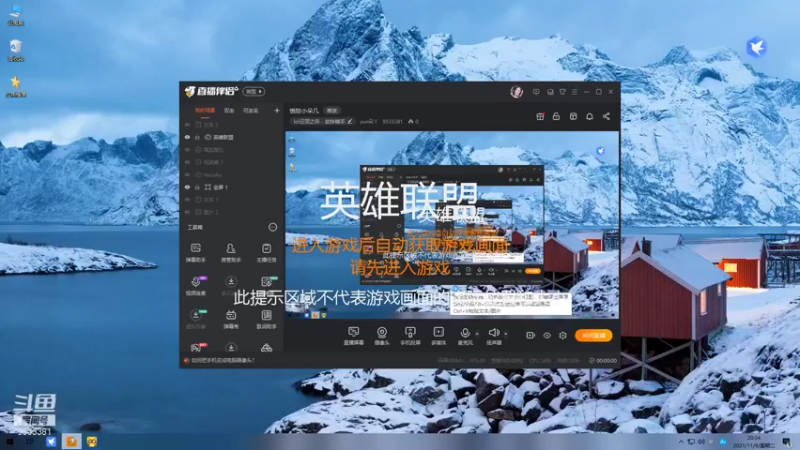The height and width of the screenshot is (450, 800).
Task: Click the 扬声器 speaker icon
Action: pos(493,333)
